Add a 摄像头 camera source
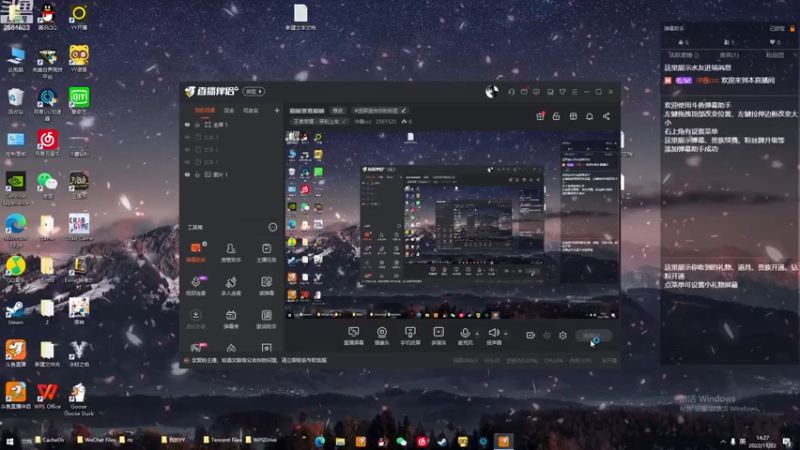800x450 pixels. [x=382, y=336]
